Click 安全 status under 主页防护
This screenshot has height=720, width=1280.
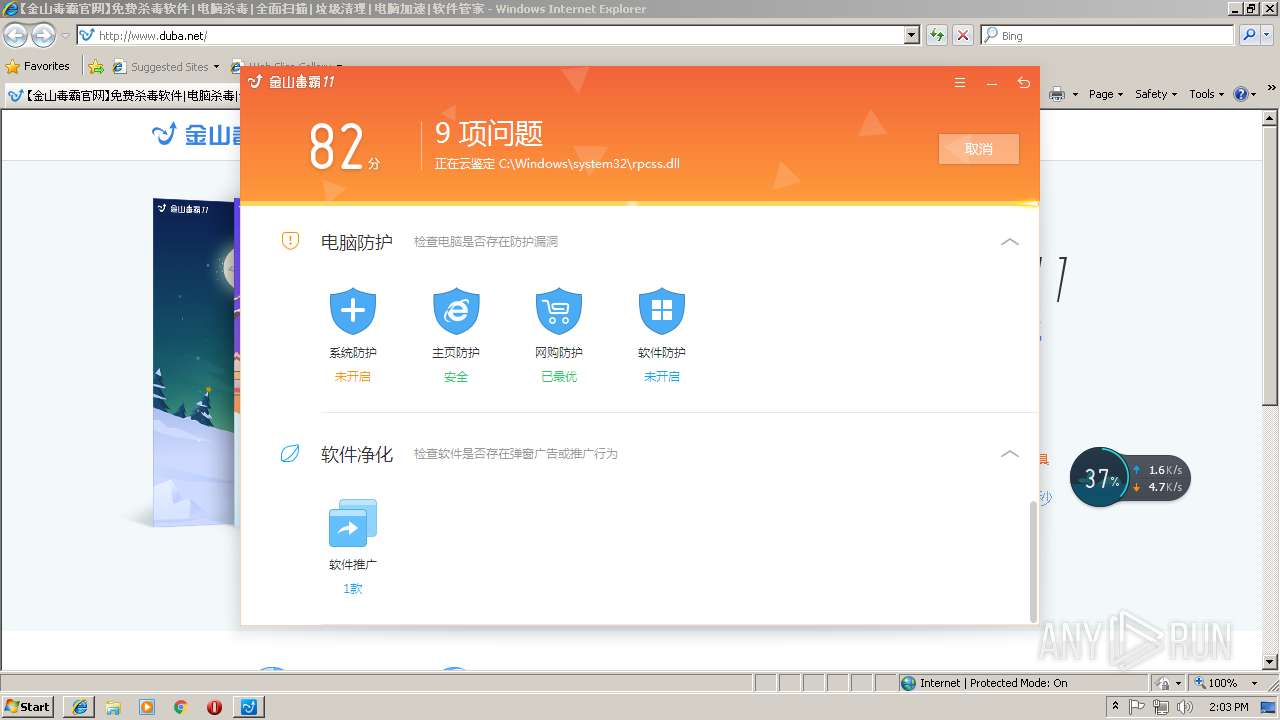456,377
